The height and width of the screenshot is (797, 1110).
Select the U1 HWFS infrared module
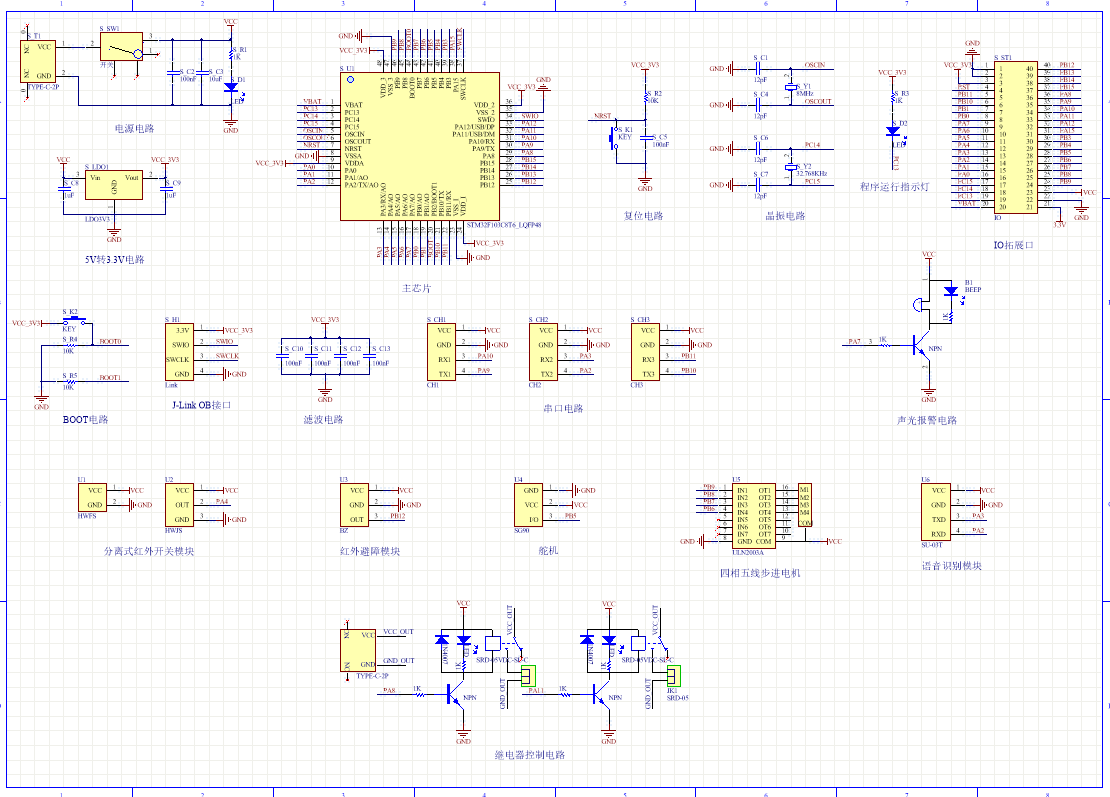tap(92, 498)
